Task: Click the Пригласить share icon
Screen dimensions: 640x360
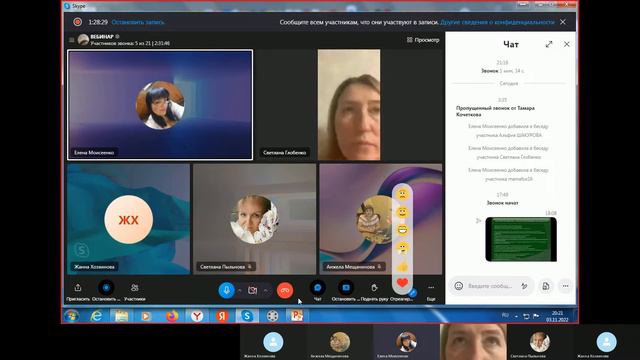Action: (x=78, y=288)
